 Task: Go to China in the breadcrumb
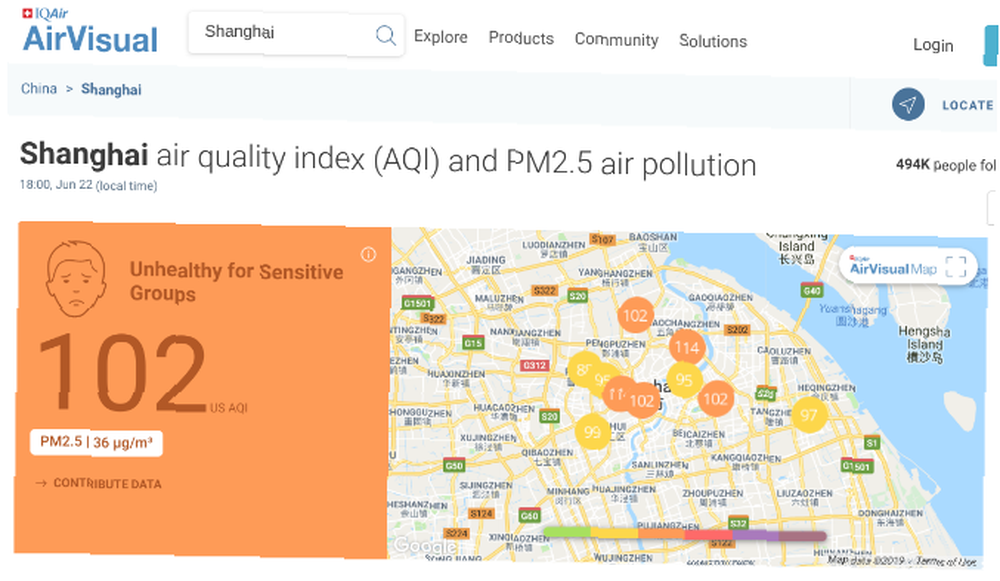coord(39,89)
